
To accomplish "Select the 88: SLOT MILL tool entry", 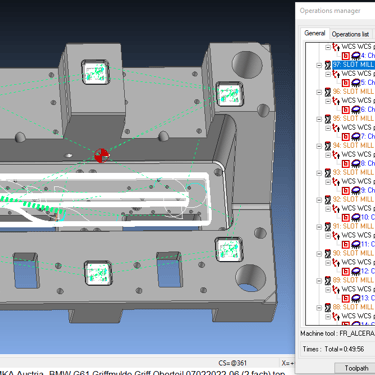I will click(x=353, y=307).
